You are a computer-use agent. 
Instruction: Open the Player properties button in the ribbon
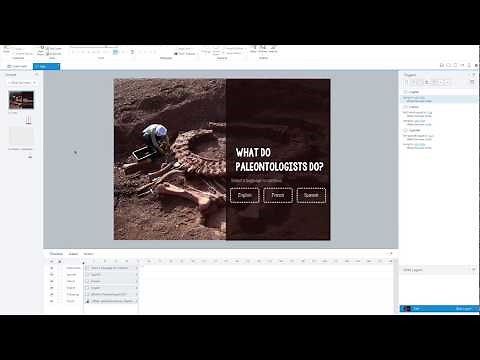(253, 49)
